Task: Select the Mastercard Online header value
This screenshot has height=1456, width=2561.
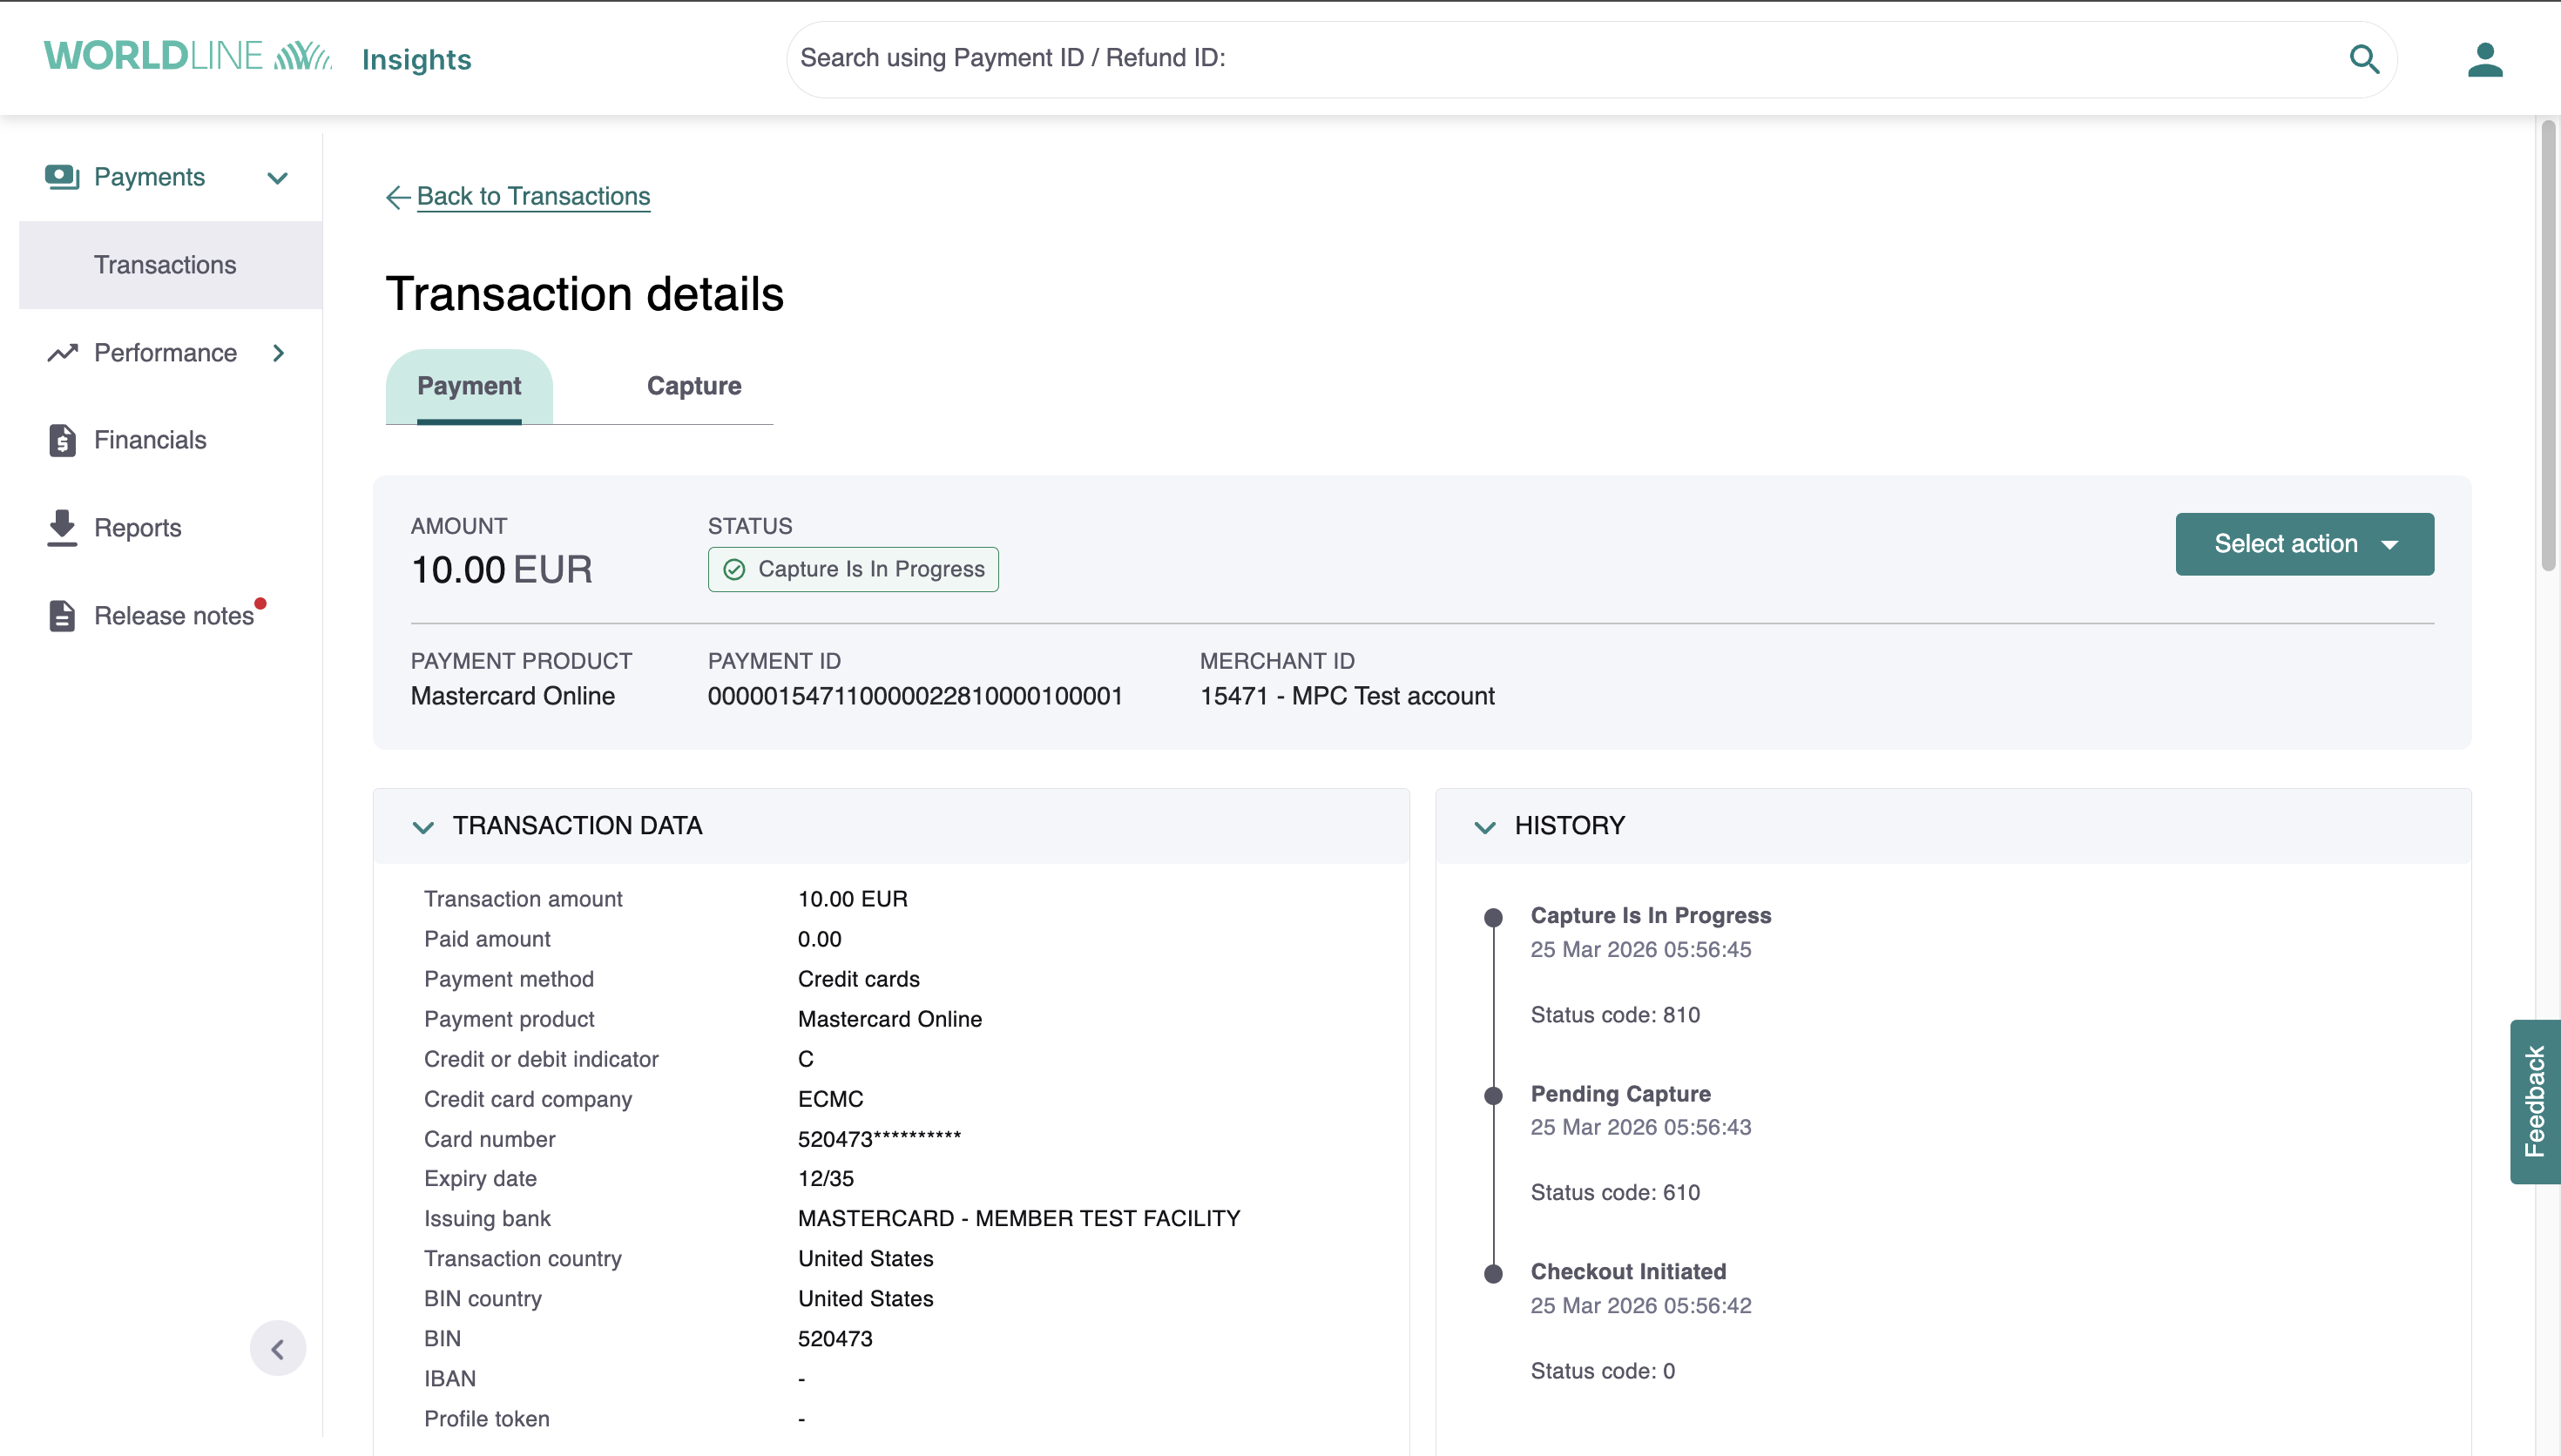Action: coord(513,696)
